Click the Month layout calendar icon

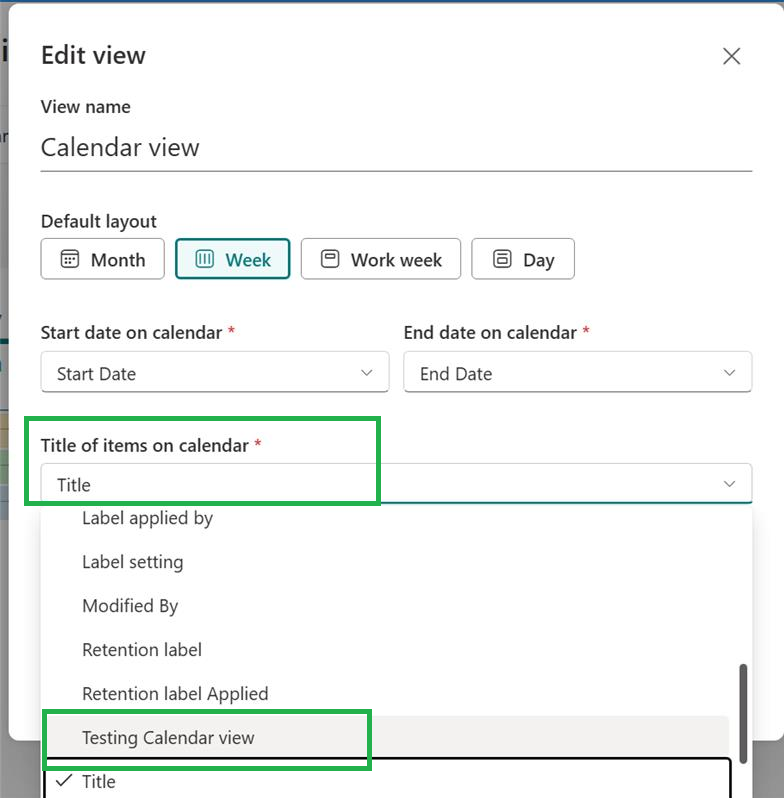[x=70, y=259]
